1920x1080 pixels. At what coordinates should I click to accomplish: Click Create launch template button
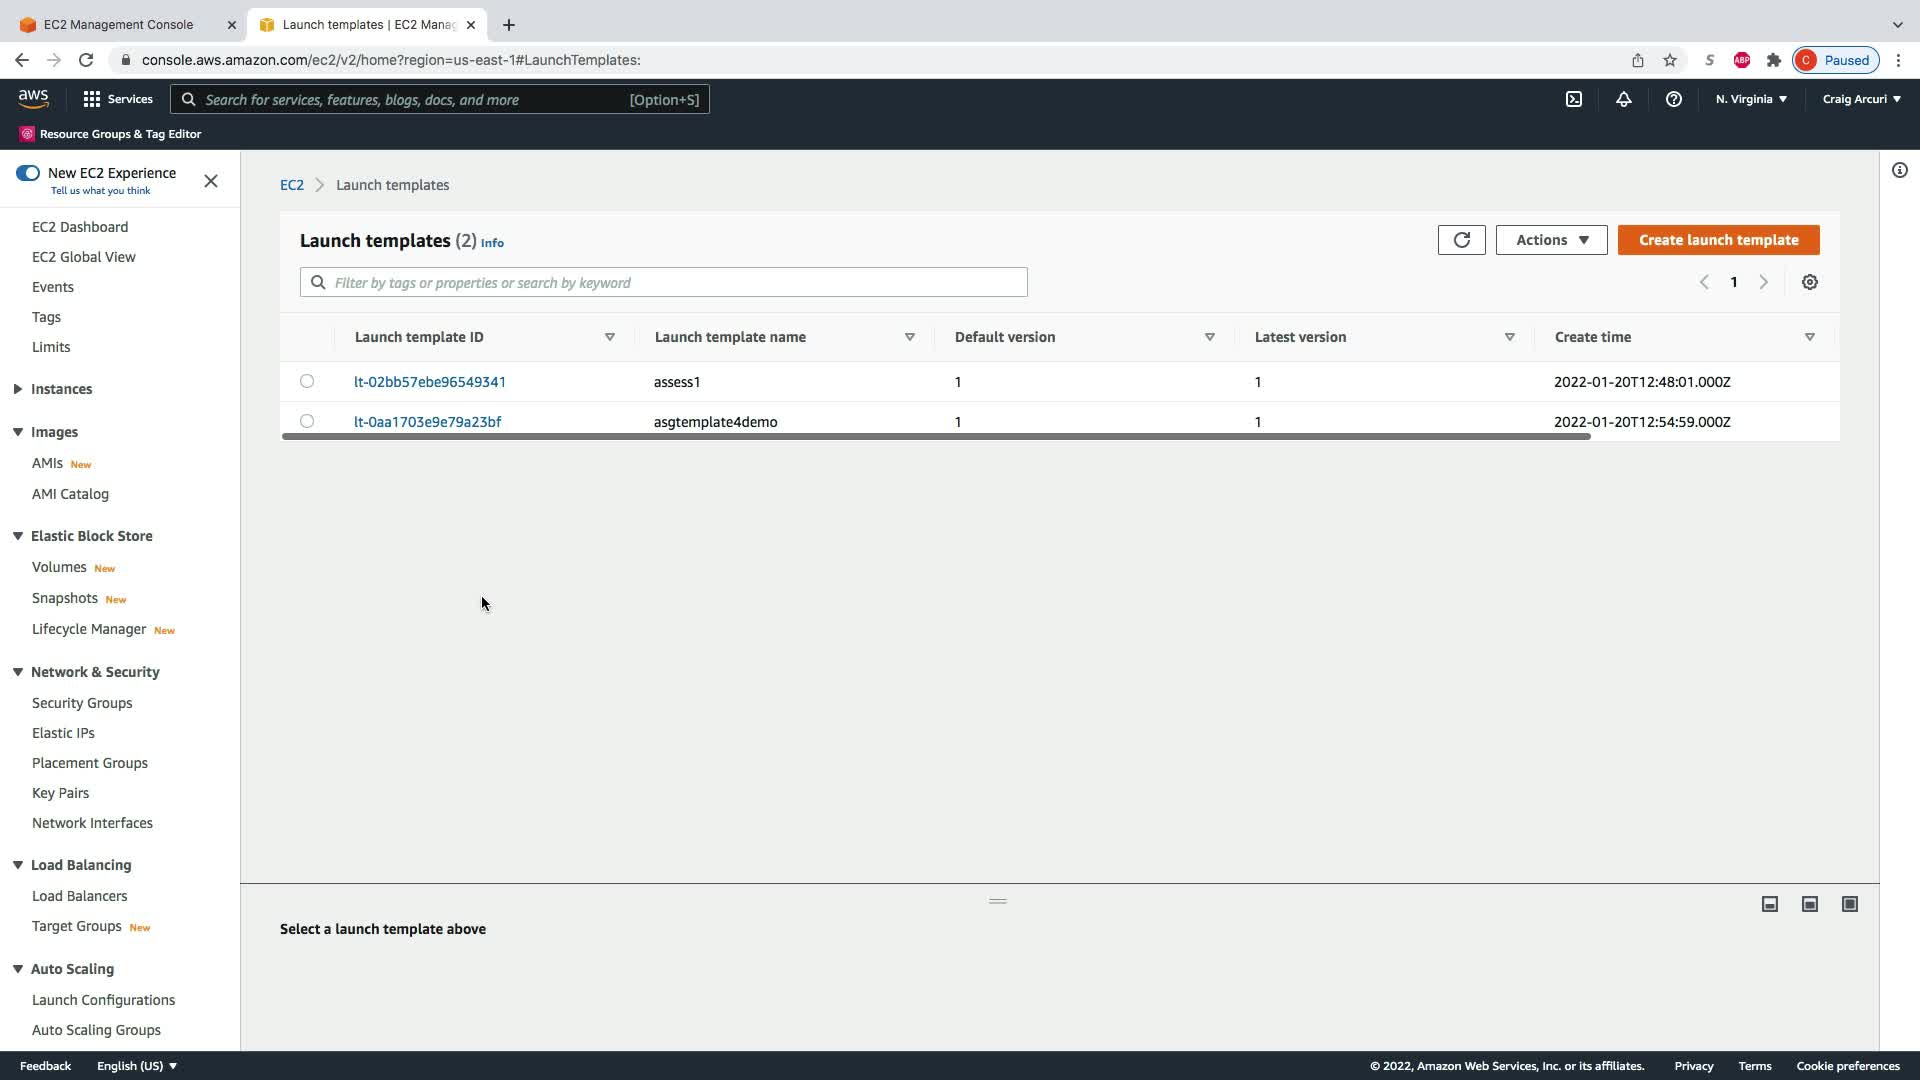pyautogui.click(x=1718, y=240)
